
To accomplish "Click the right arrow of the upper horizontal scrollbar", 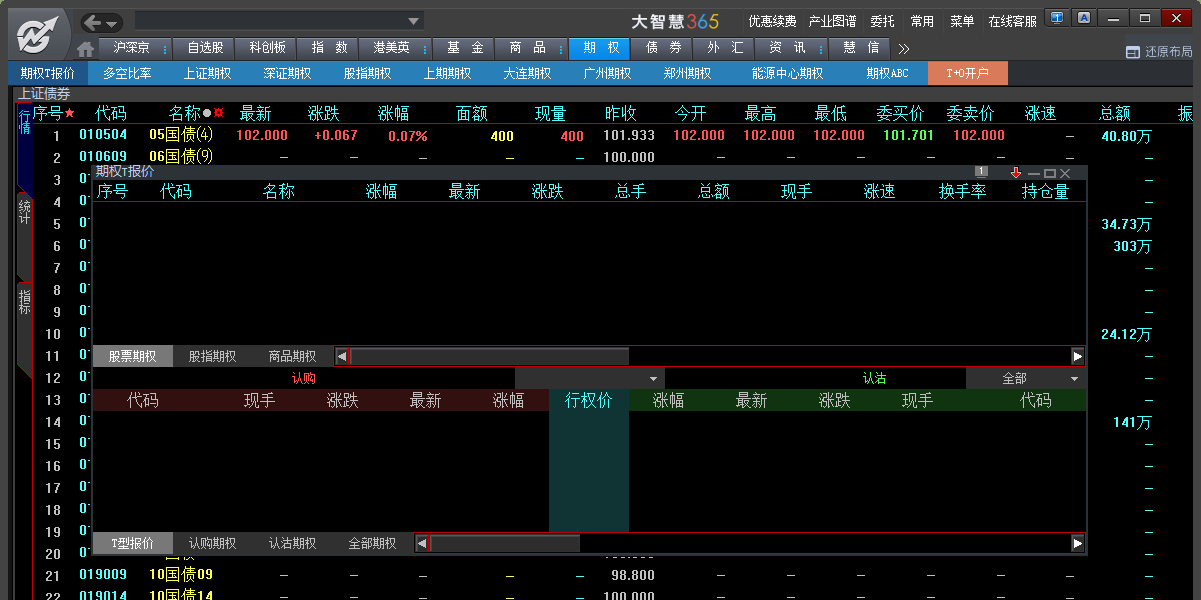I will coord(1077,356).
